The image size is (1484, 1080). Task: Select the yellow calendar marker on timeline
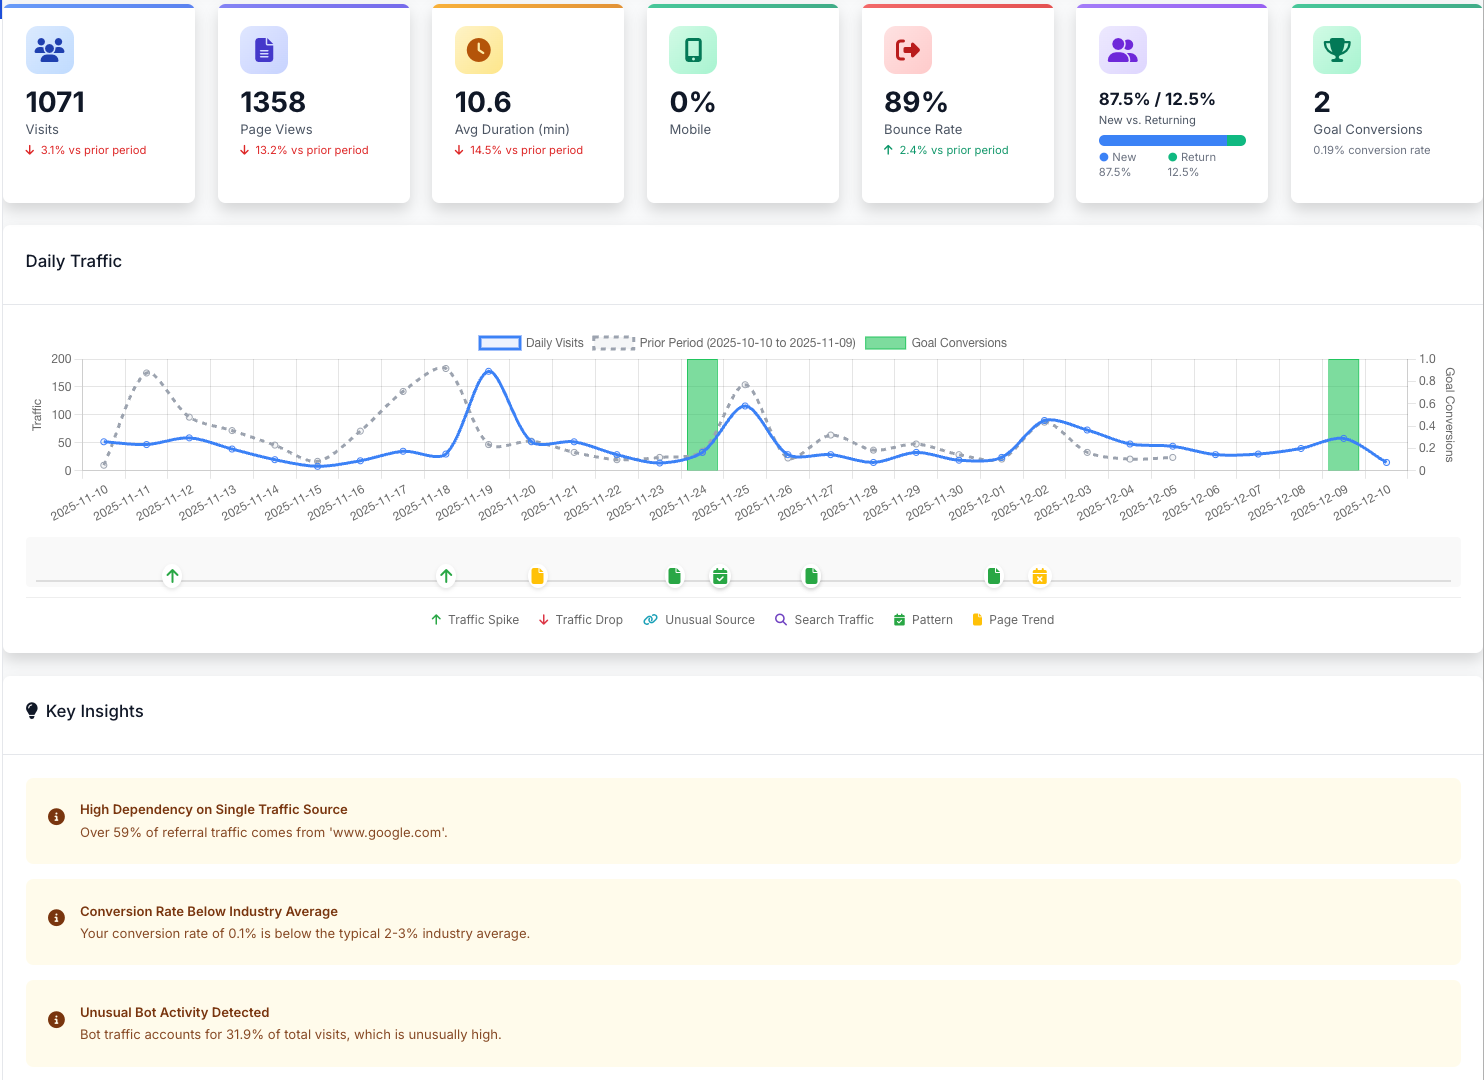point(1040,576)
